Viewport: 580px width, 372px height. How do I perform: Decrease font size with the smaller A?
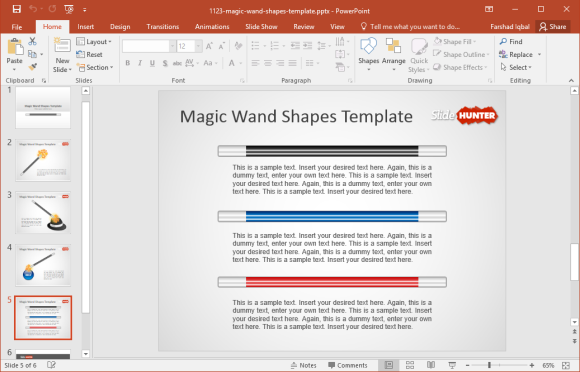[222, 46]
